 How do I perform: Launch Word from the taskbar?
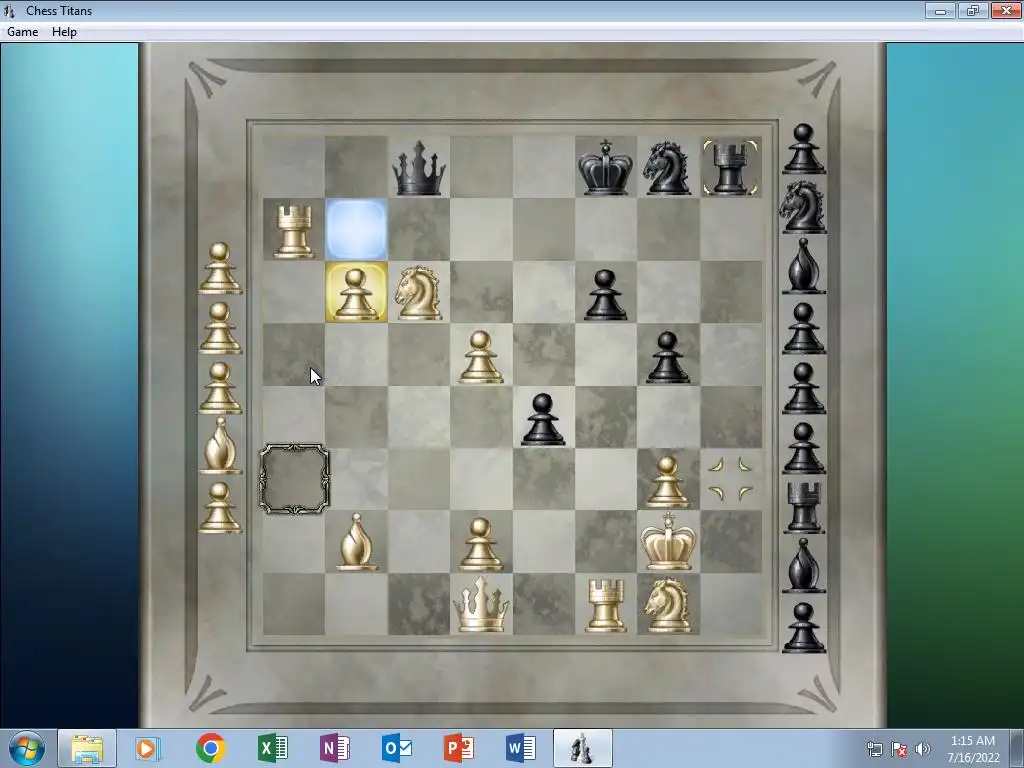[520, 748]
